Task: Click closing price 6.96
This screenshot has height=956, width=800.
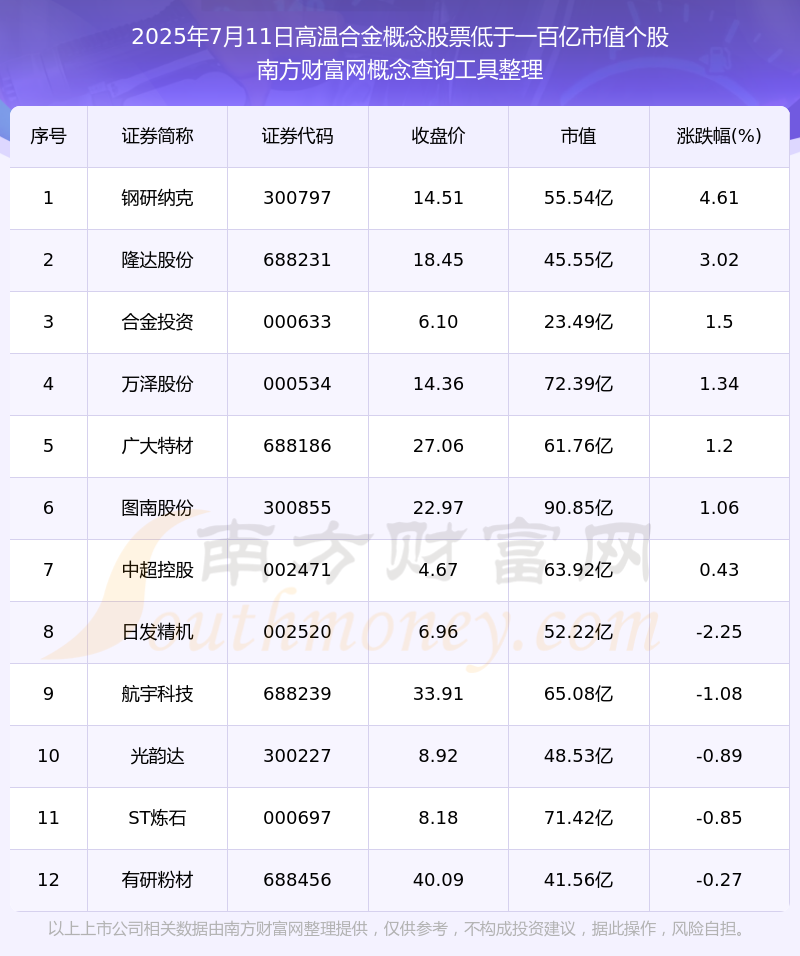Action: pyautogui.click(x=438, y=632)
